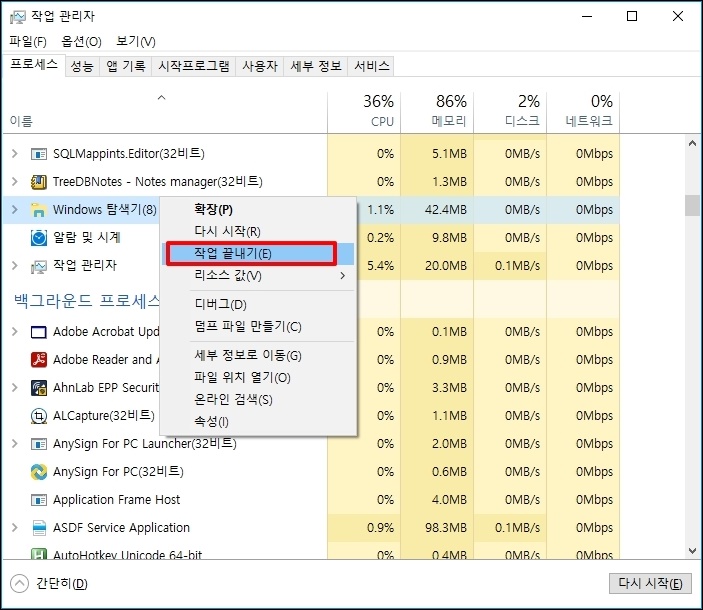Image resolution: width=703 pixels, height=610 pixels.
Task: Select the 42.4MB memory cell
Action: click(x=437, y=209)
